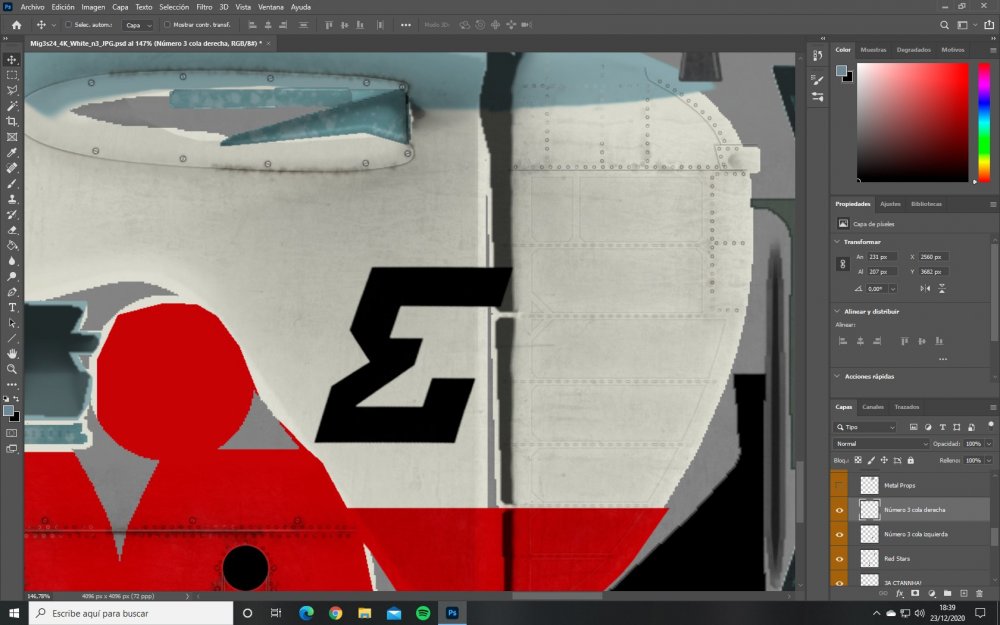Open the Imagen menu

pos(93,7)
